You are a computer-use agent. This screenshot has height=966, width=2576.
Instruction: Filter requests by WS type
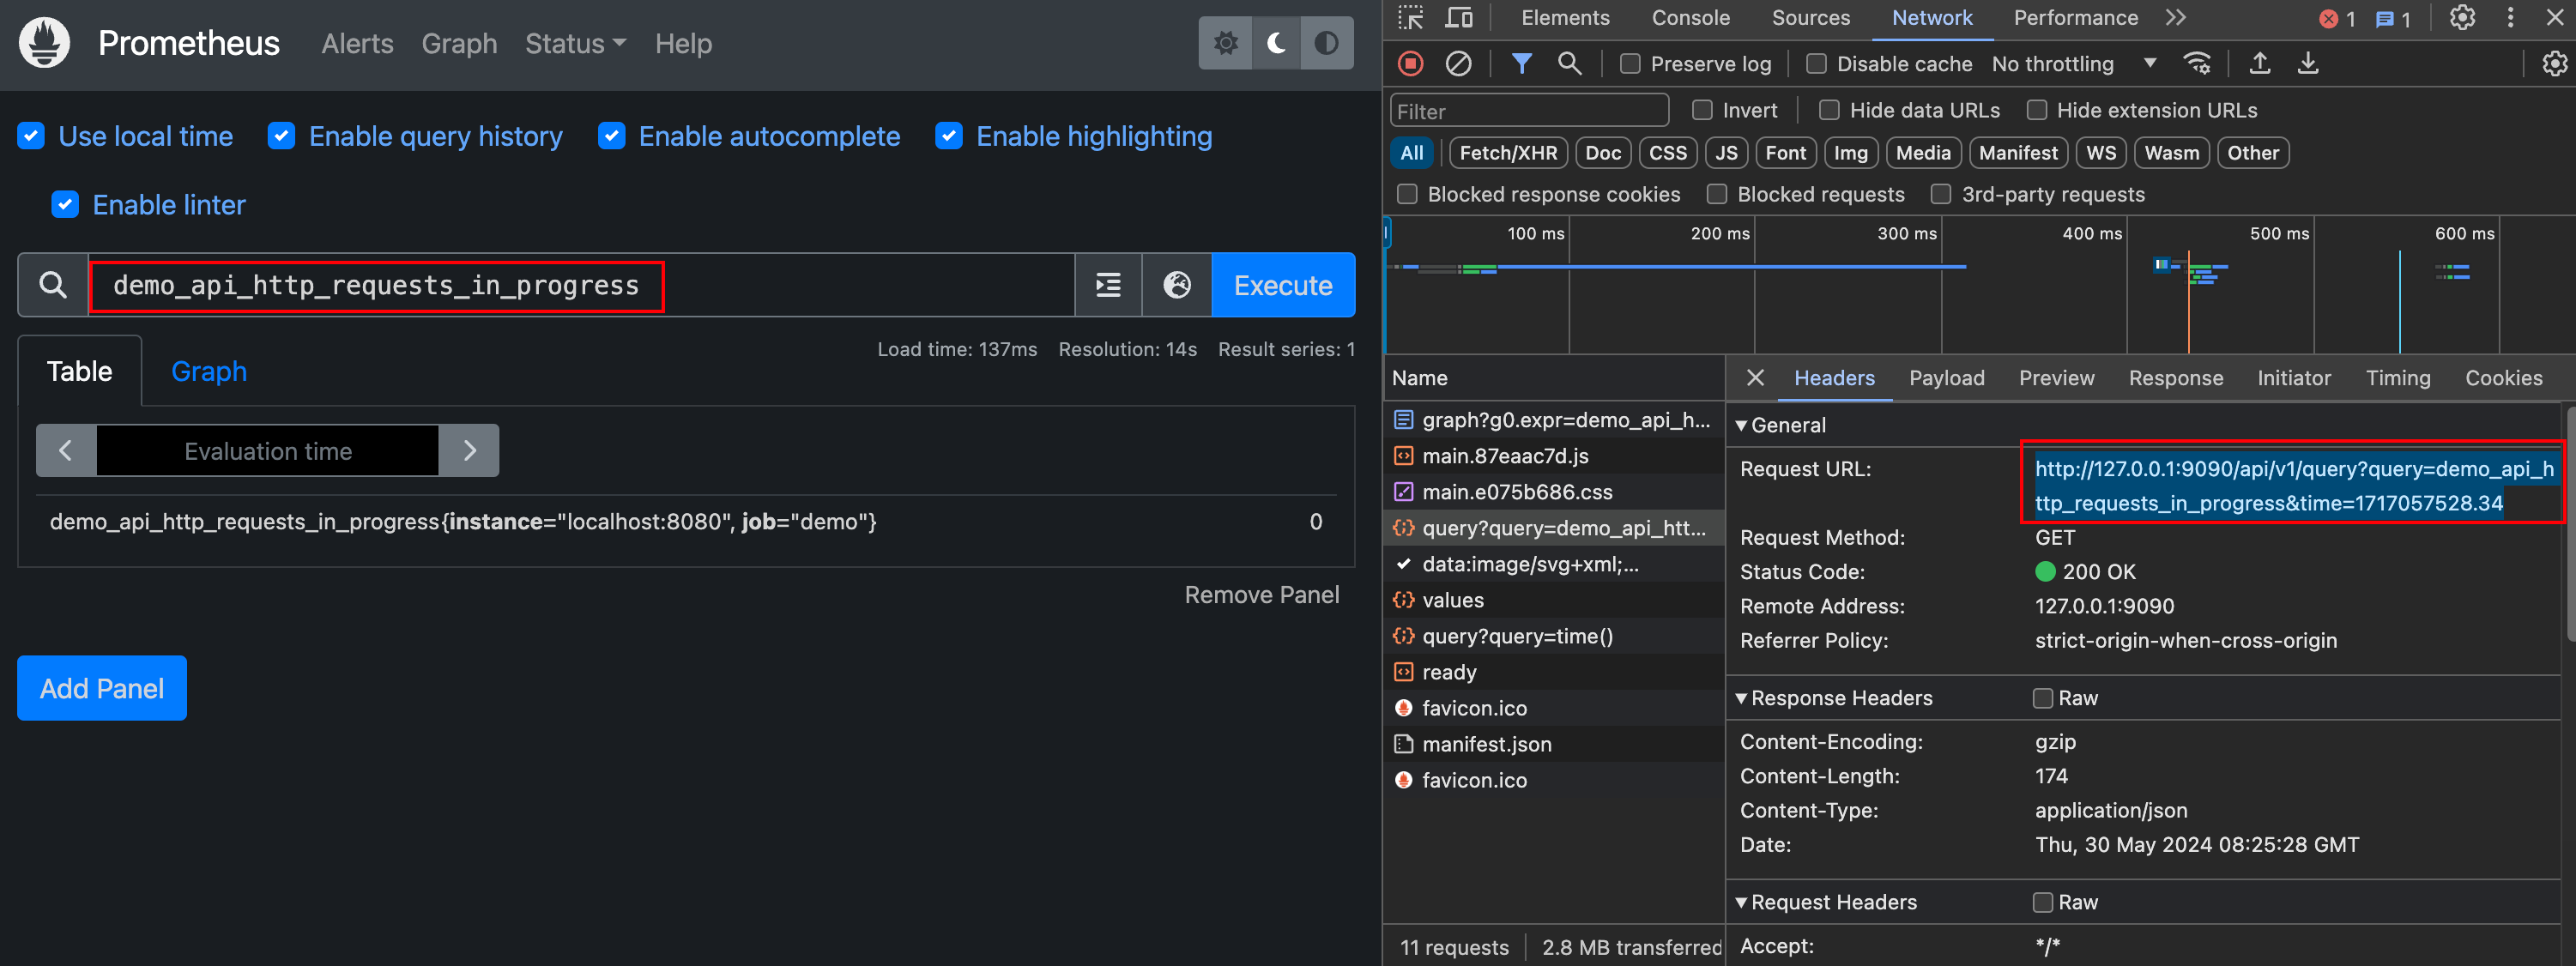2101,153
